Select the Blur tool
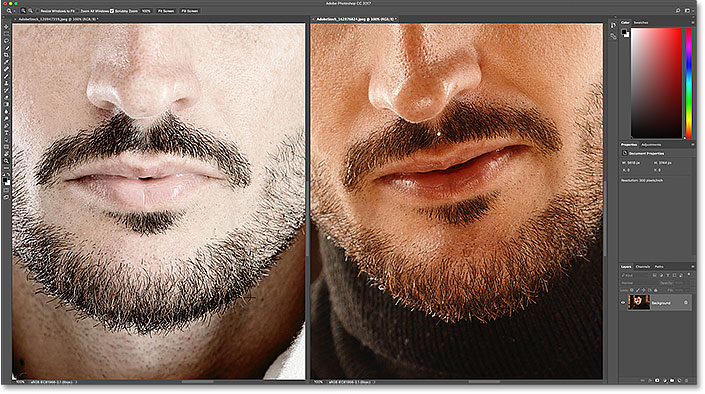Viewport: 705px width, 394px height. click(6, 112)
